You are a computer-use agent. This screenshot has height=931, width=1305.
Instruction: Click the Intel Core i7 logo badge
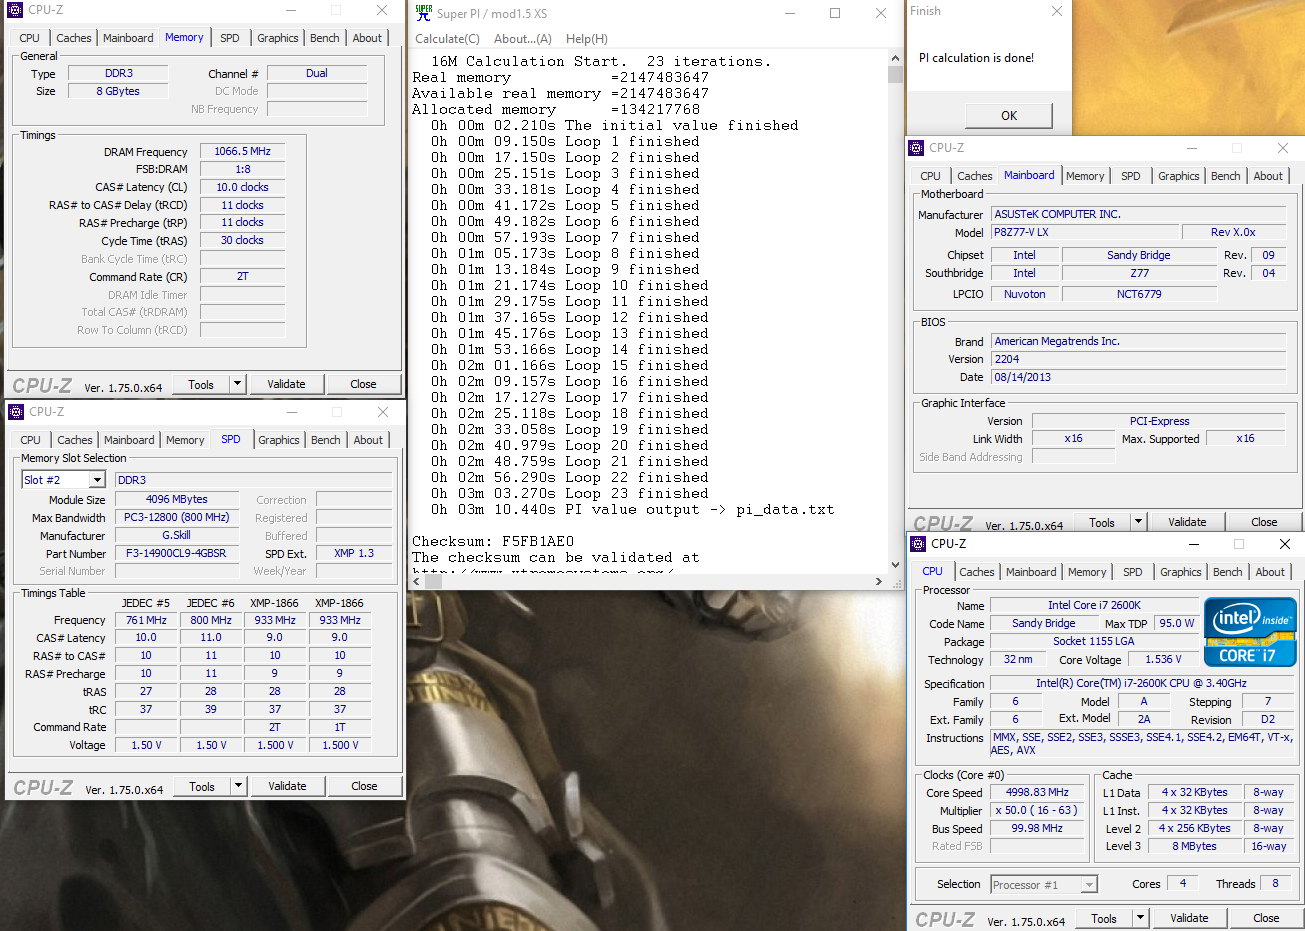pos(1250,632)
